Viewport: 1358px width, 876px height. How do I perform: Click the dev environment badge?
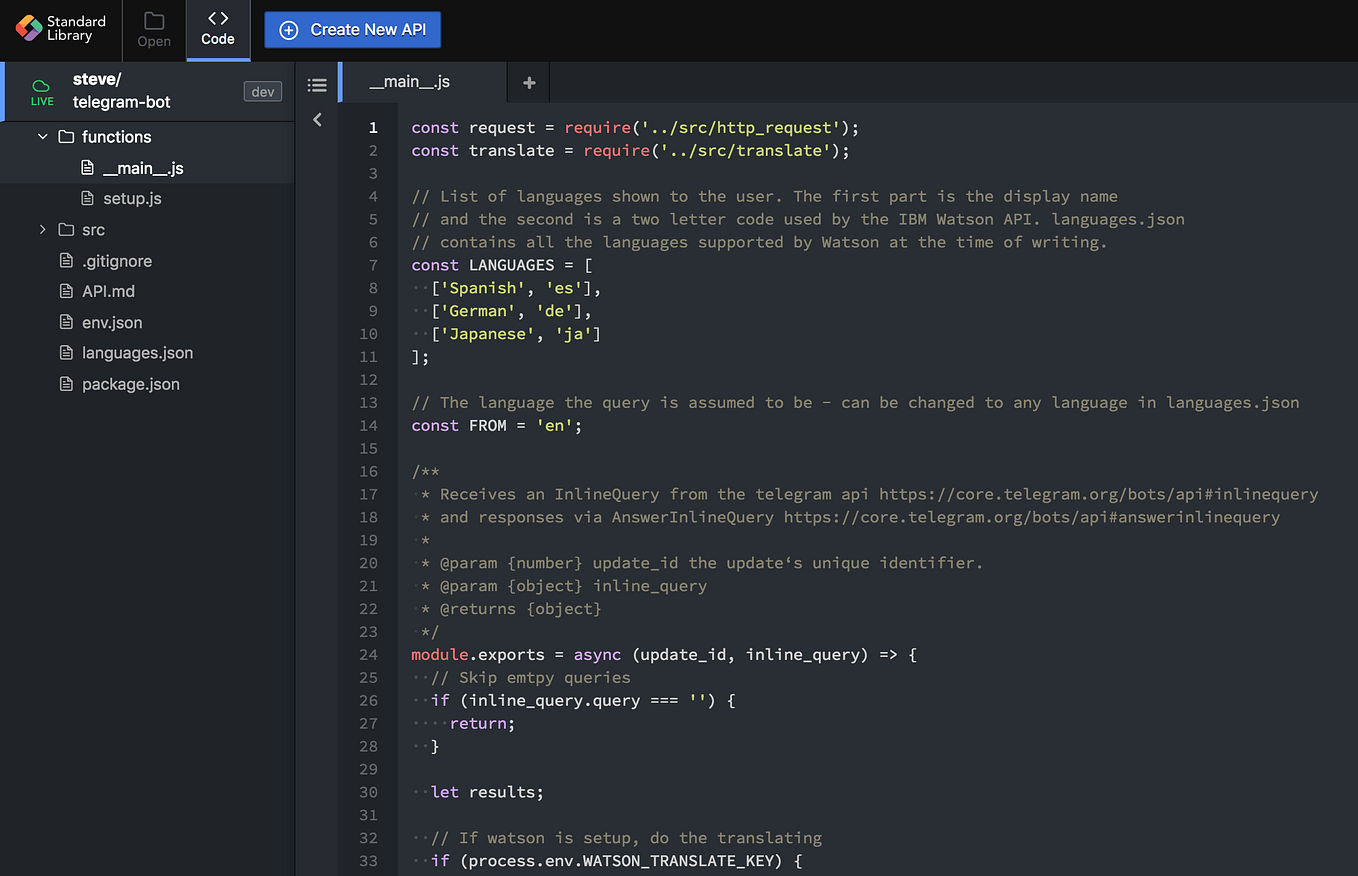tap(262, 91)
